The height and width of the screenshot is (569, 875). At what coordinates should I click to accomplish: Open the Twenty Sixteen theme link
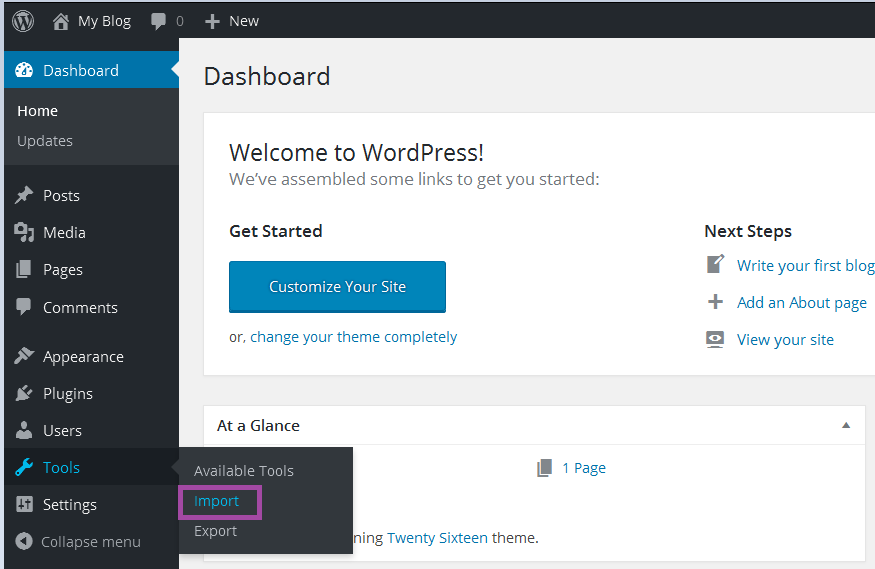[438, 538]
